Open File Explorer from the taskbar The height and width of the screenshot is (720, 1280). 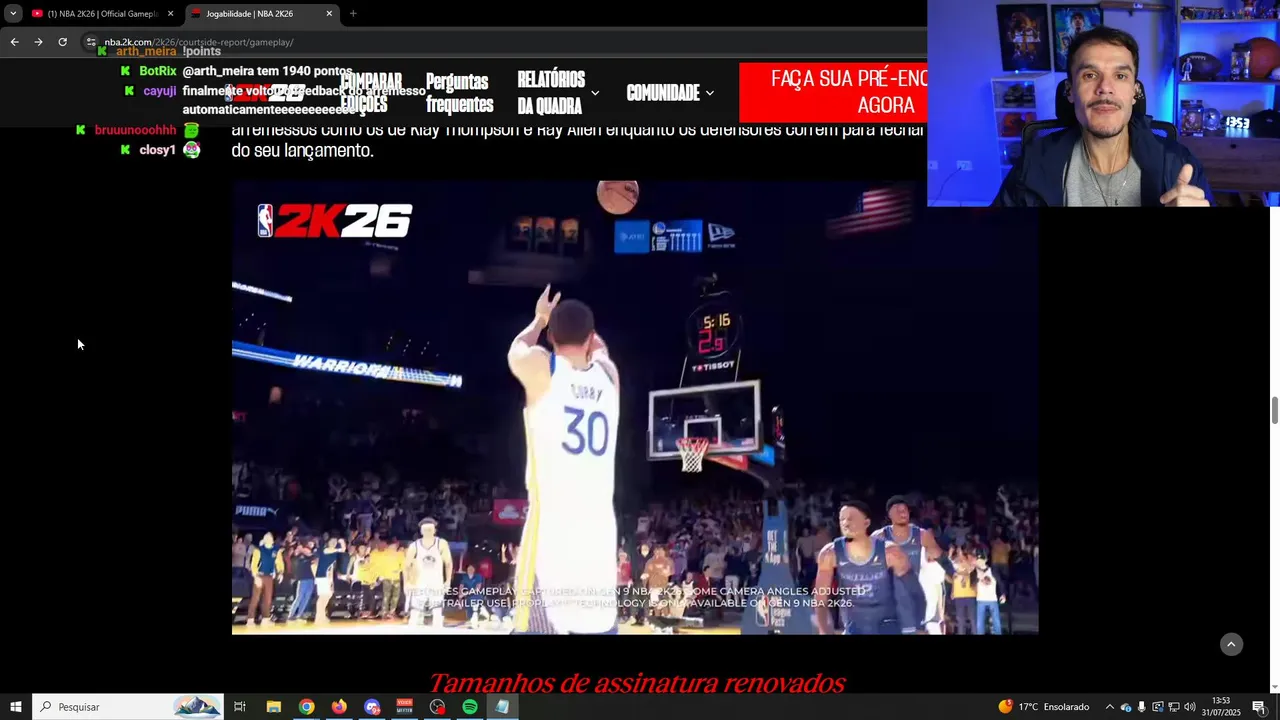point(273,707)
